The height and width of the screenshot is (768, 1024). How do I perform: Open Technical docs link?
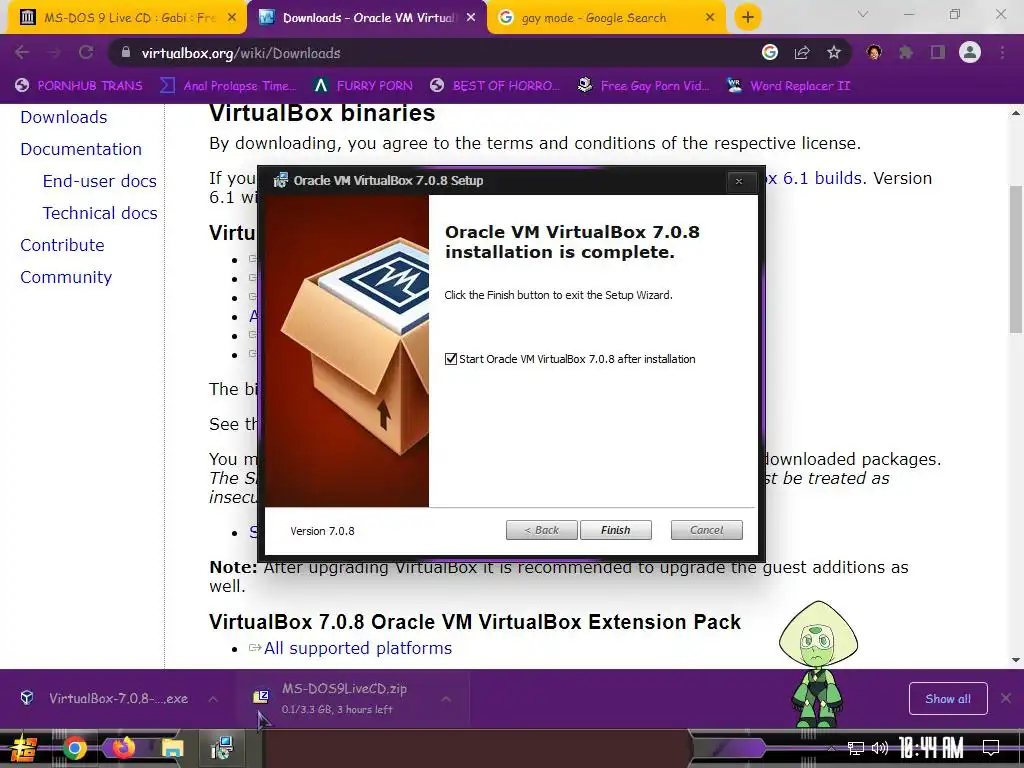click(100, 213)
